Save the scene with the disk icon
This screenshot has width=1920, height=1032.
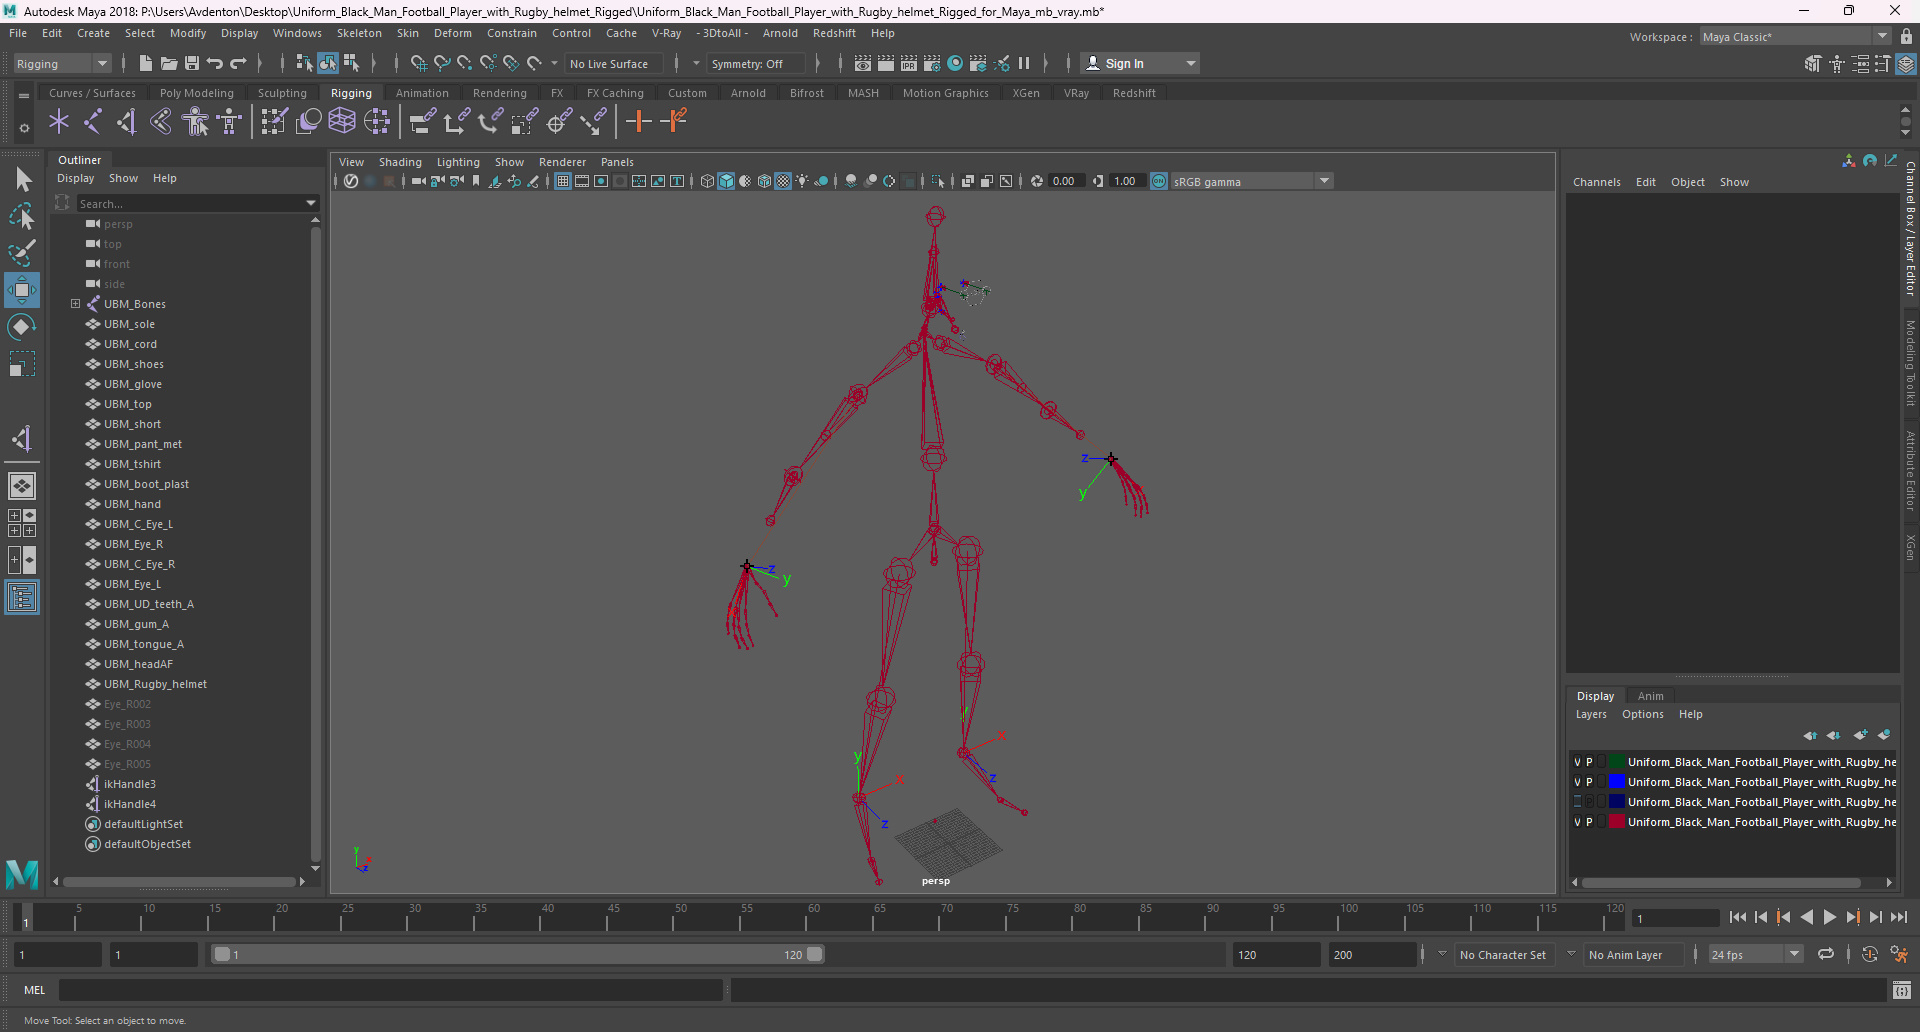(192, 63)
